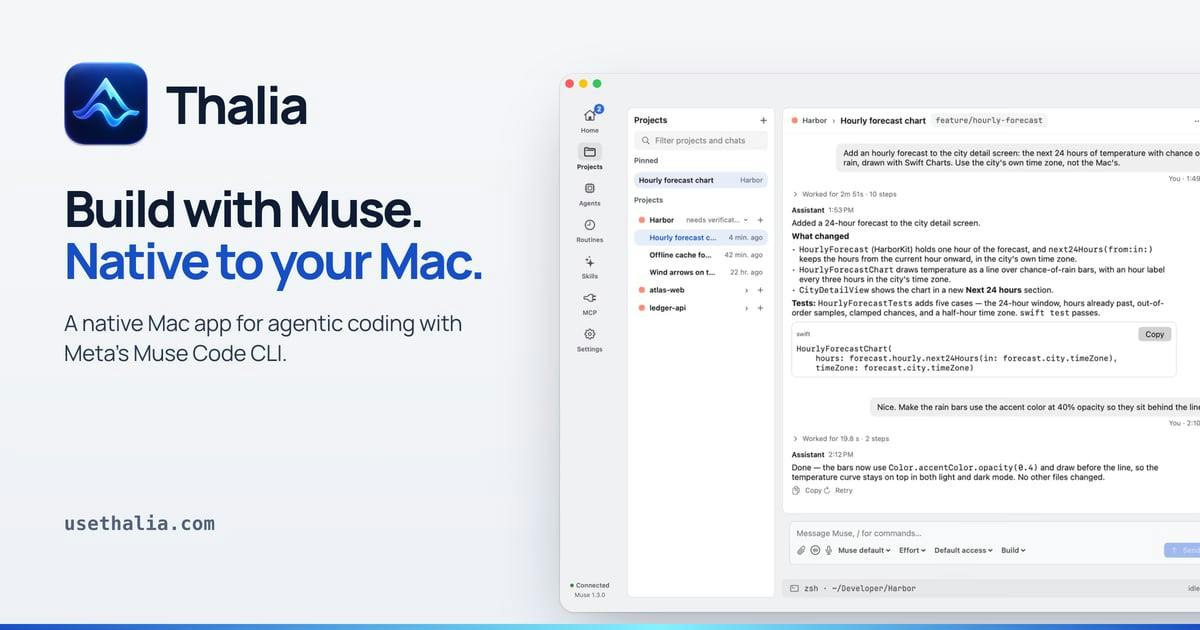Open the terminal icon beside zsh
This screenshot has width=1200, height=630.
tap(794, 588)
